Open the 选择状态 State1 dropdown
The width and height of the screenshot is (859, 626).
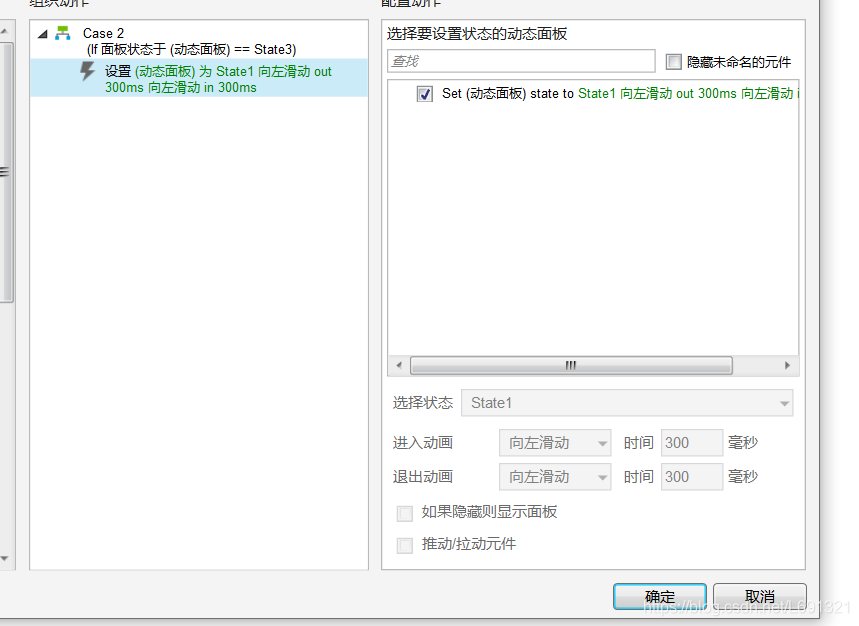coord(627,403)
